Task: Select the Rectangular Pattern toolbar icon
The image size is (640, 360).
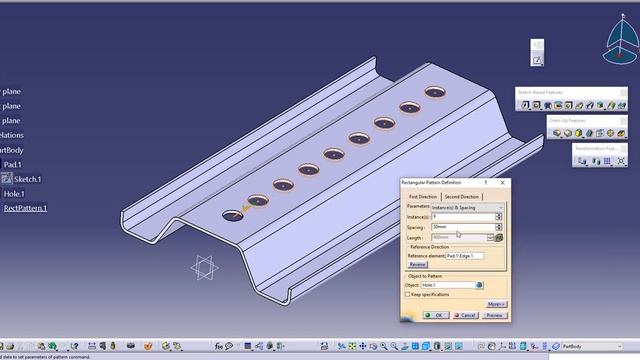Action: click(x=607, y=161)
